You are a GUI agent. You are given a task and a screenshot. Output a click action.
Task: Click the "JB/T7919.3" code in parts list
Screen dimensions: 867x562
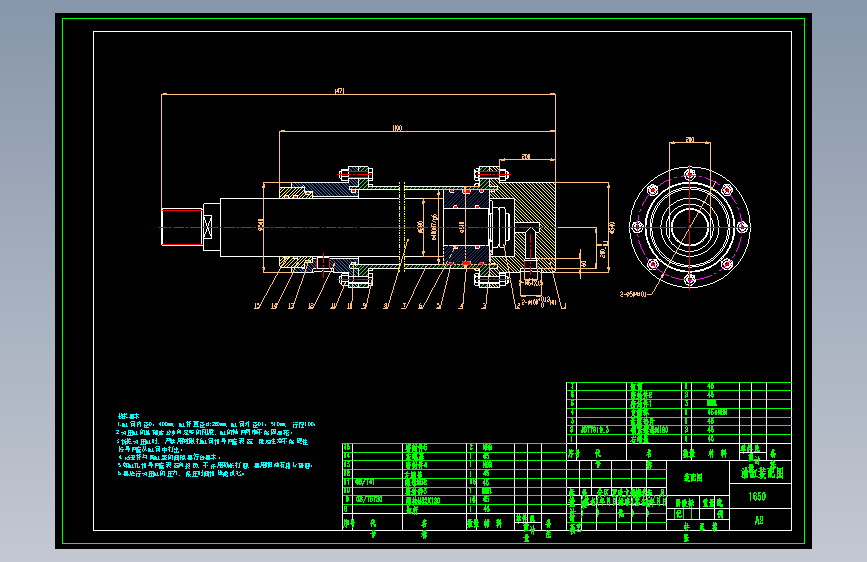point(594,430)
